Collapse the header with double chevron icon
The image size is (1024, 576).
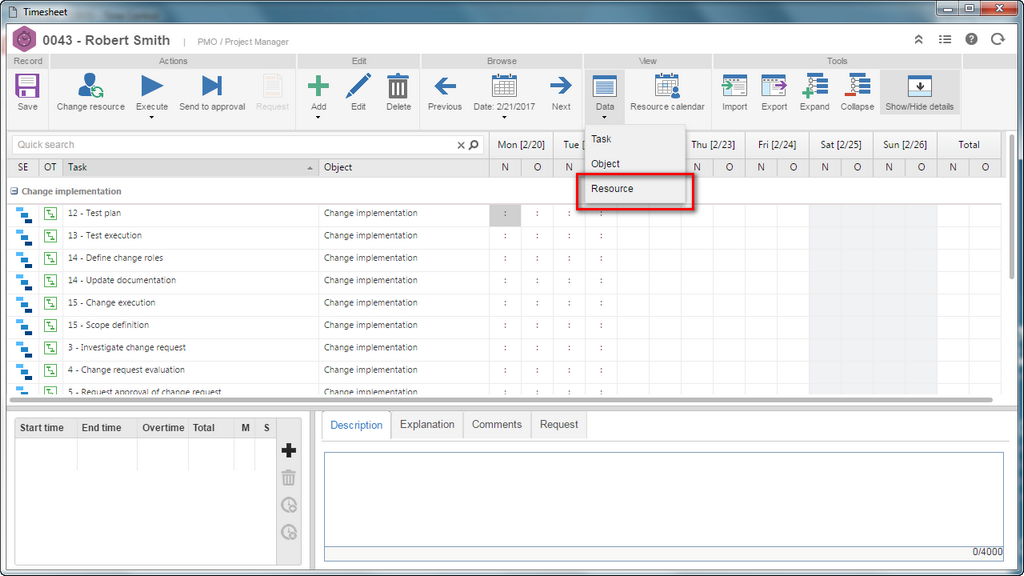[x=918, y=39]
